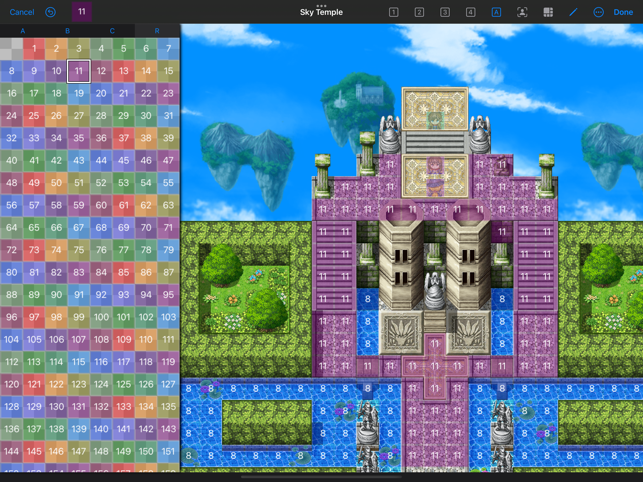Pick region swatch 133

pos(124,407)
